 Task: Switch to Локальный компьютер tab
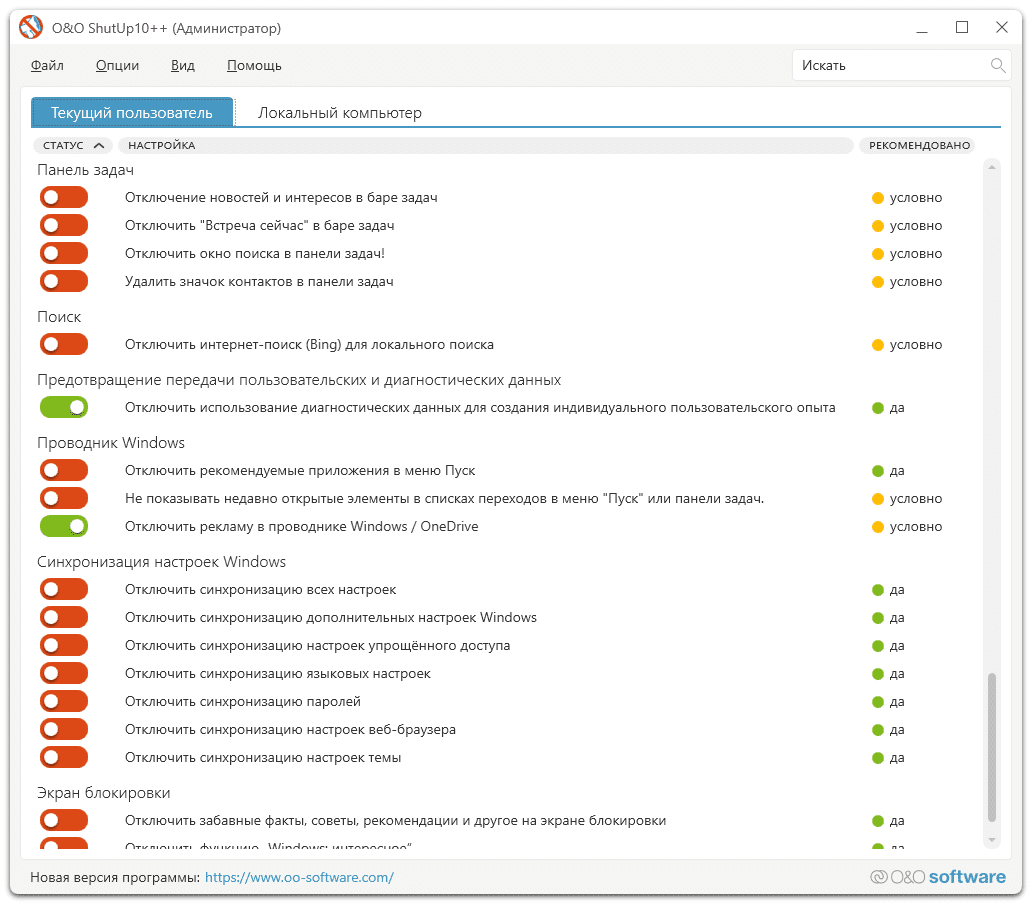coord(339,113)
